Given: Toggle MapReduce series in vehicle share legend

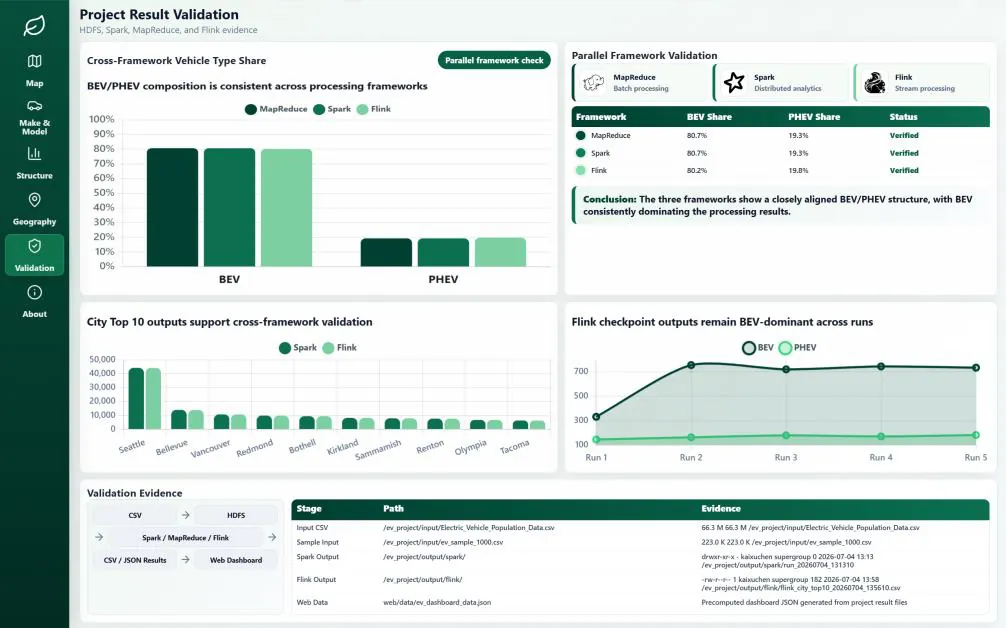Looking at the screenshot, I should [276, 109].
